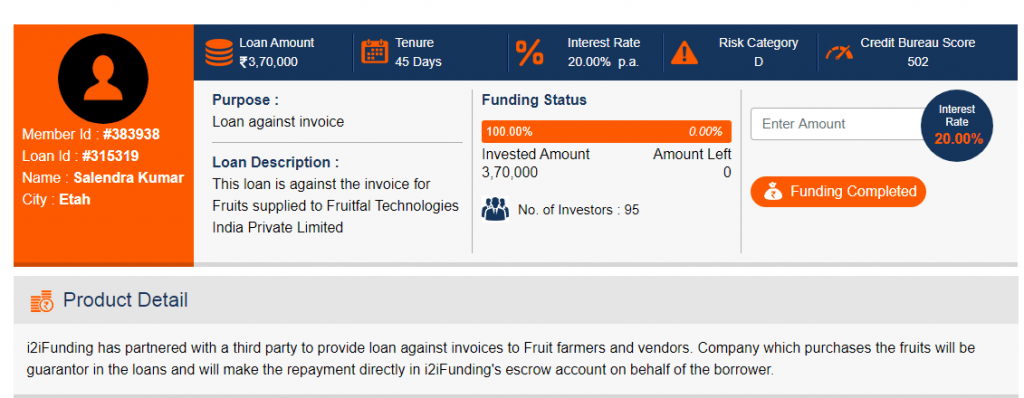Click the borrower name Salendra Kumar
Screen dimensions: 1024x398
129,178
